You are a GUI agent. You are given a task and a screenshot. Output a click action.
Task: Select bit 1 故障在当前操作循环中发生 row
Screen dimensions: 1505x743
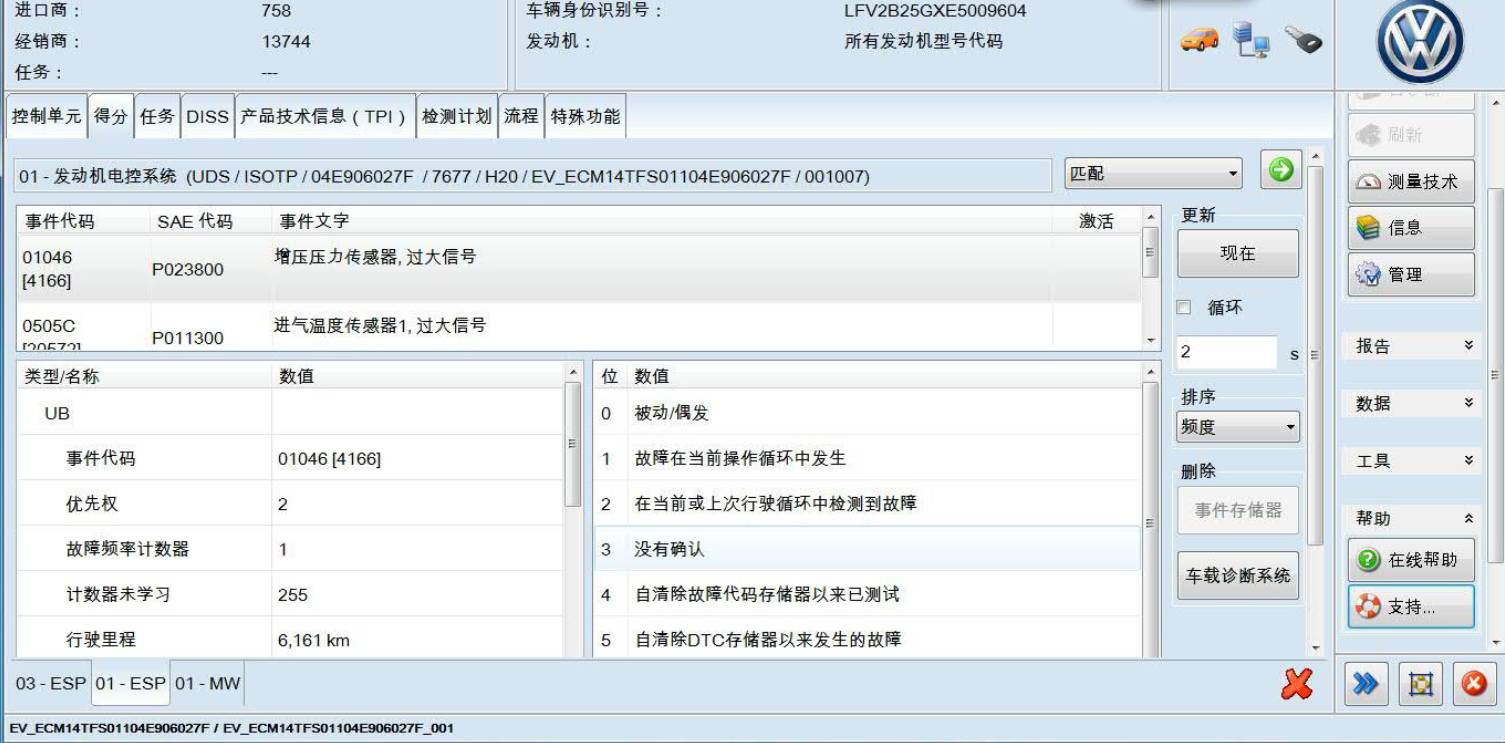pos(867,458)
